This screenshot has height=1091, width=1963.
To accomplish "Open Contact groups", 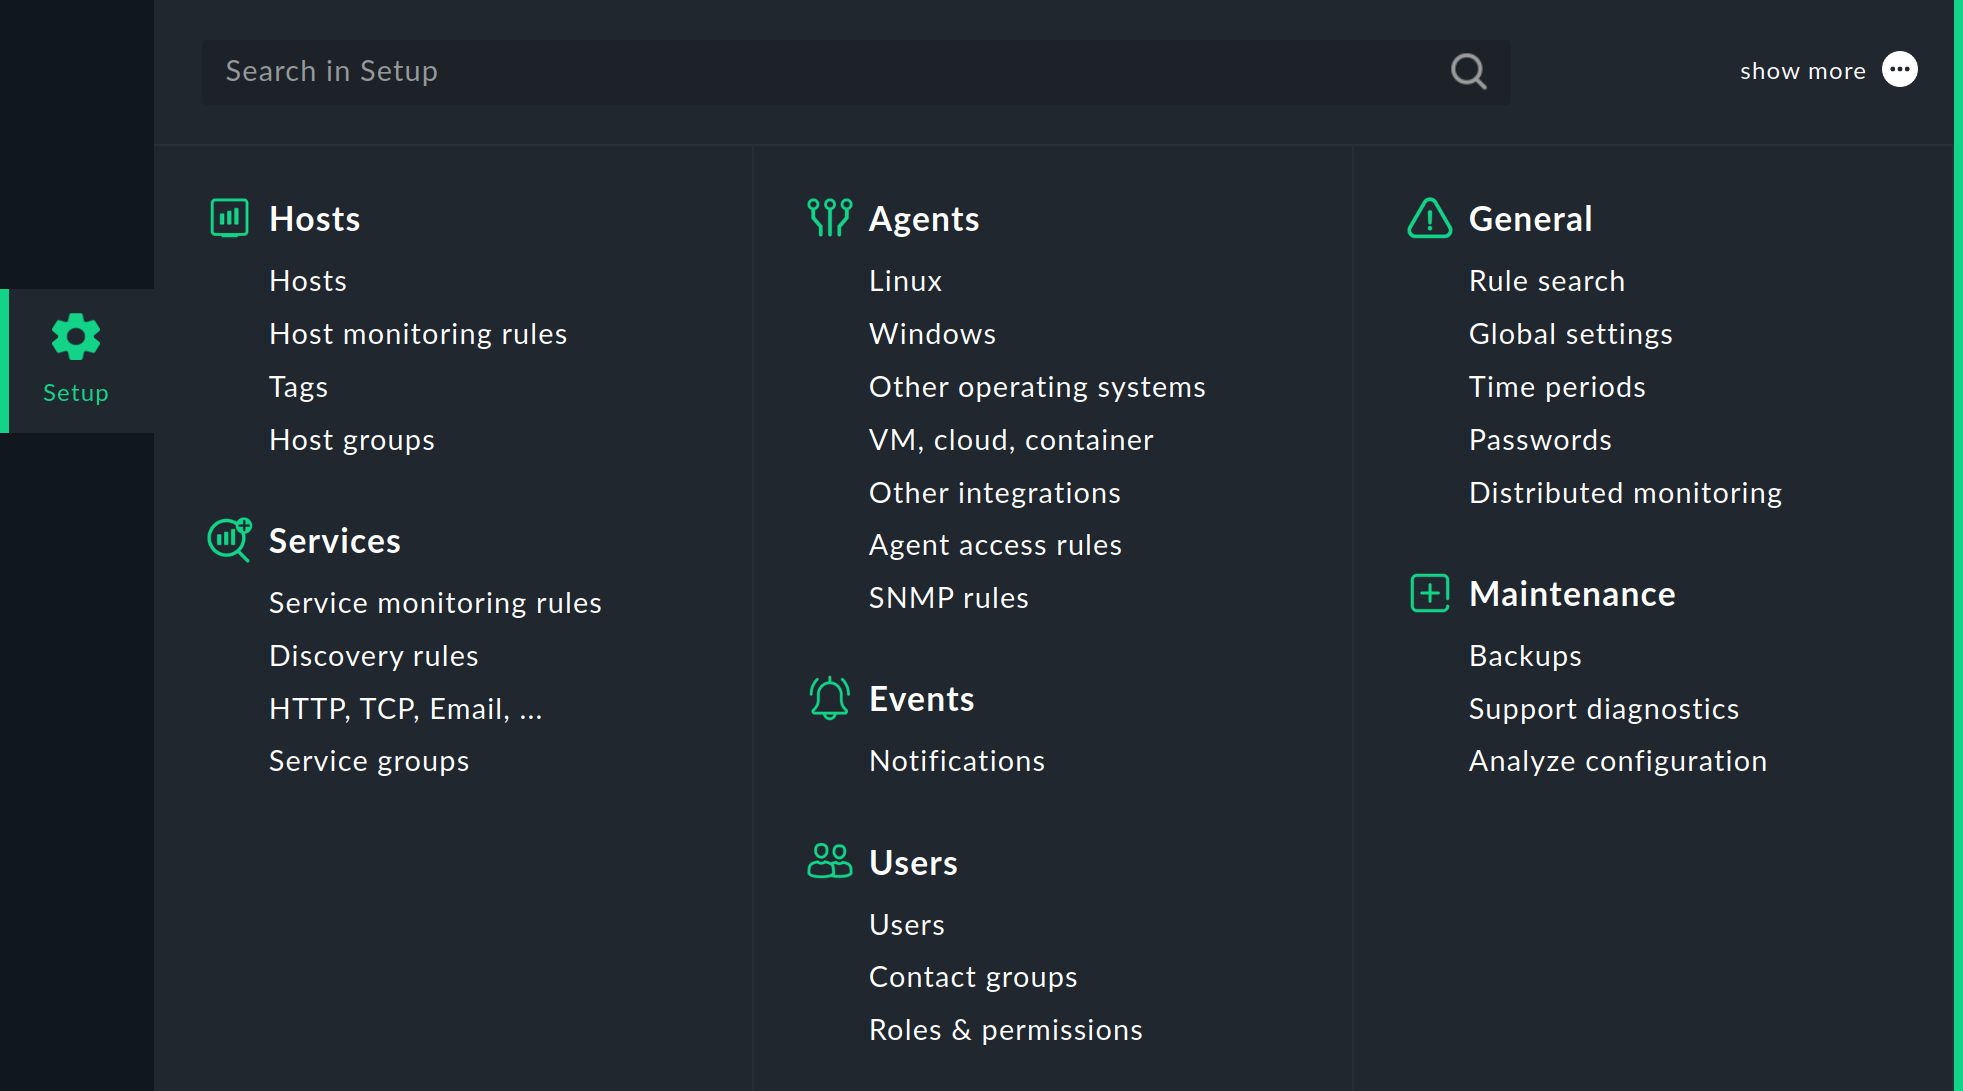I will point(973,977).
